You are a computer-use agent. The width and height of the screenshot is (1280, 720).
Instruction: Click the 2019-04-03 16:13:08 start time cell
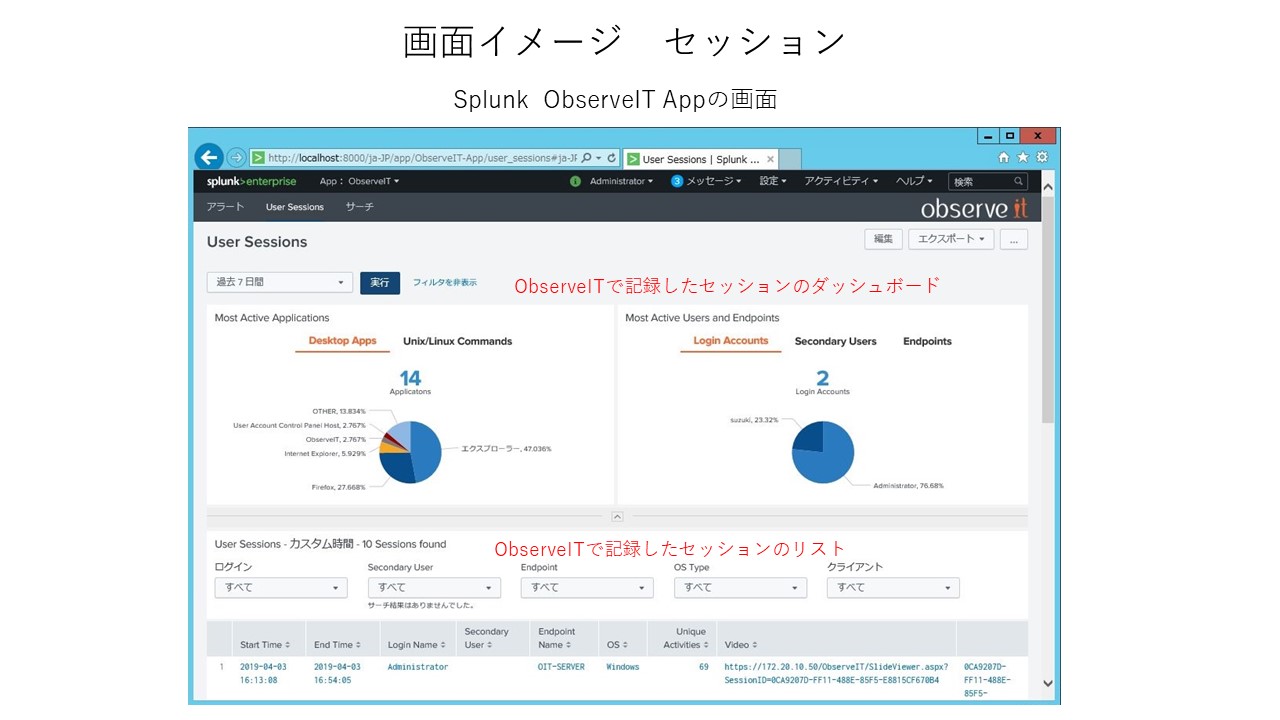pos(261,673)
